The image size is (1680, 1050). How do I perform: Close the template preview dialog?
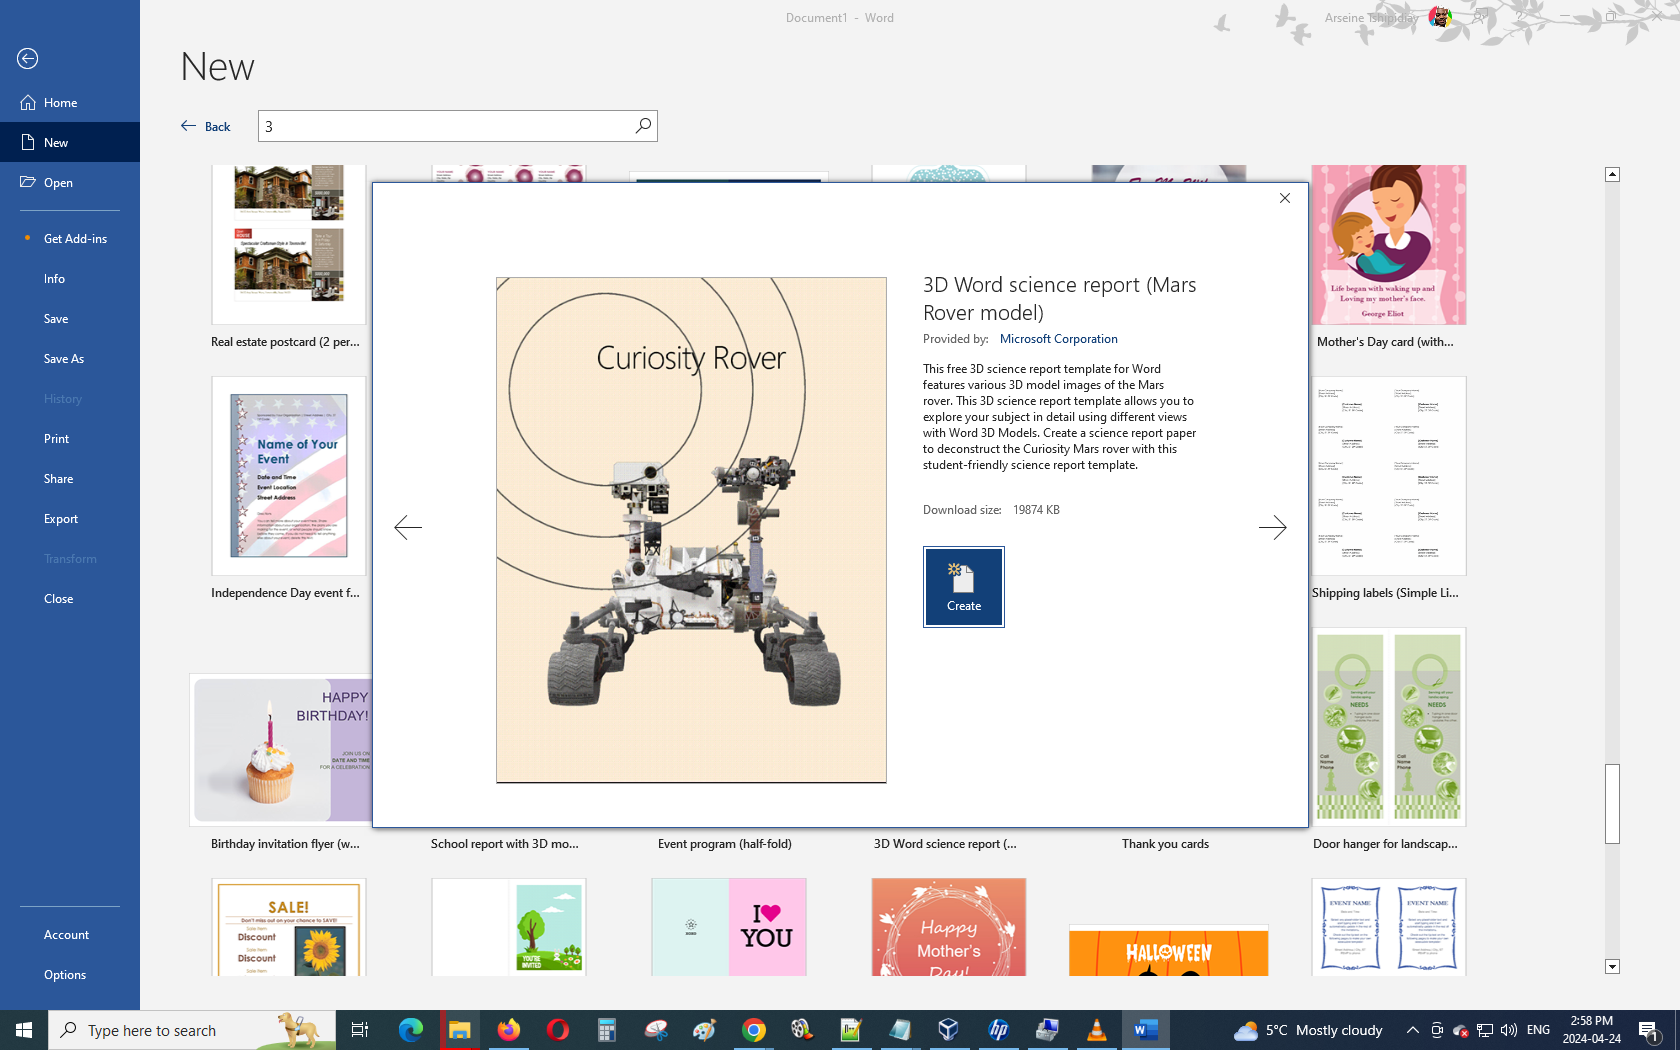(x=1285, y=198)
